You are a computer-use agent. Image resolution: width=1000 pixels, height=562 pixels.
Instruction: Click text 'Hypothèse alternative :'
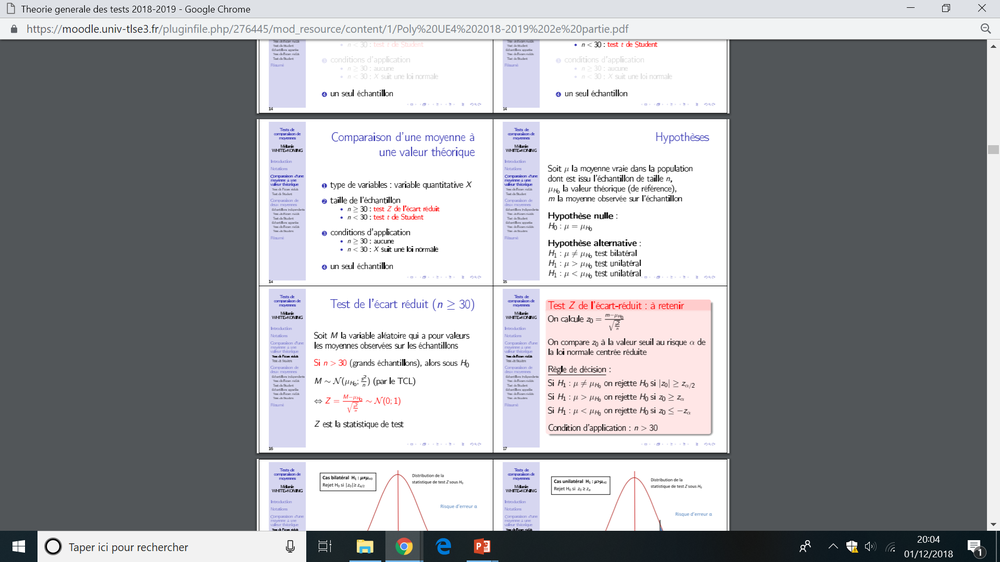click(594, 243)
